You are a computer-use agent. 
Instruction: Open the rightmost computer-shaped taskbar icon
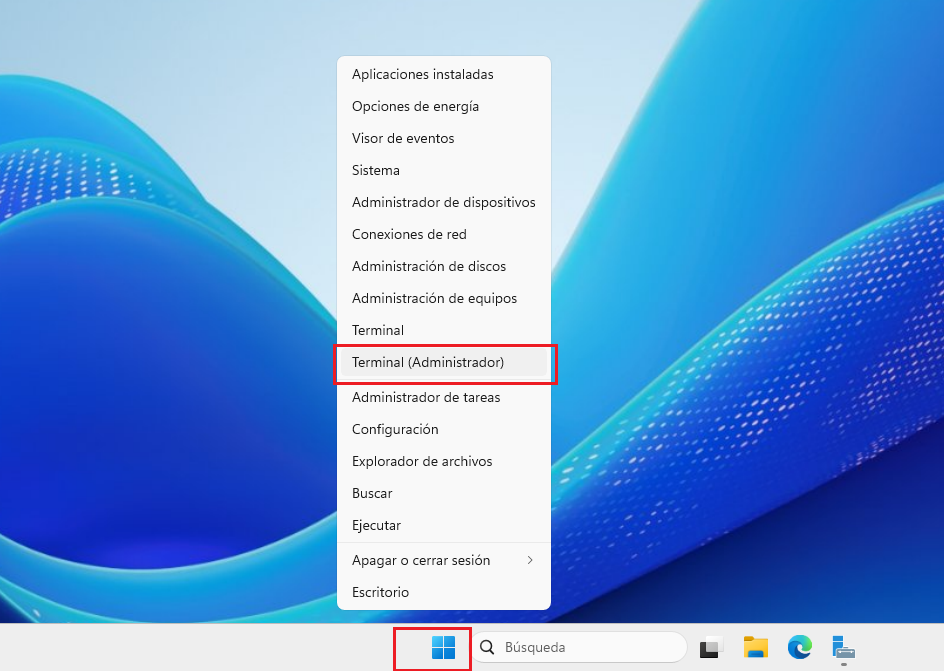(843, 648)
